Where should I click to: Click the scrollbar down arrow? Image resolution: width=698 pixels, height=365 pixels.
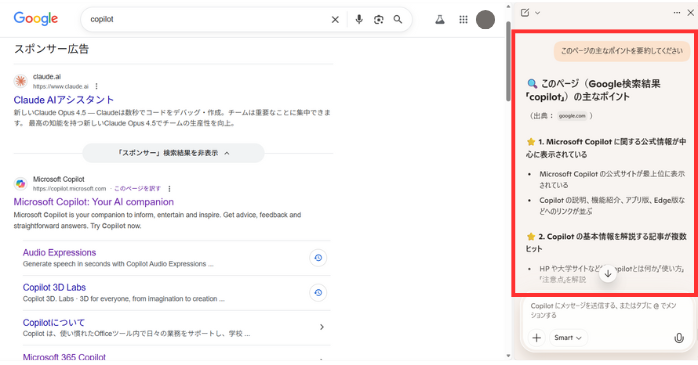pos(508,356)
